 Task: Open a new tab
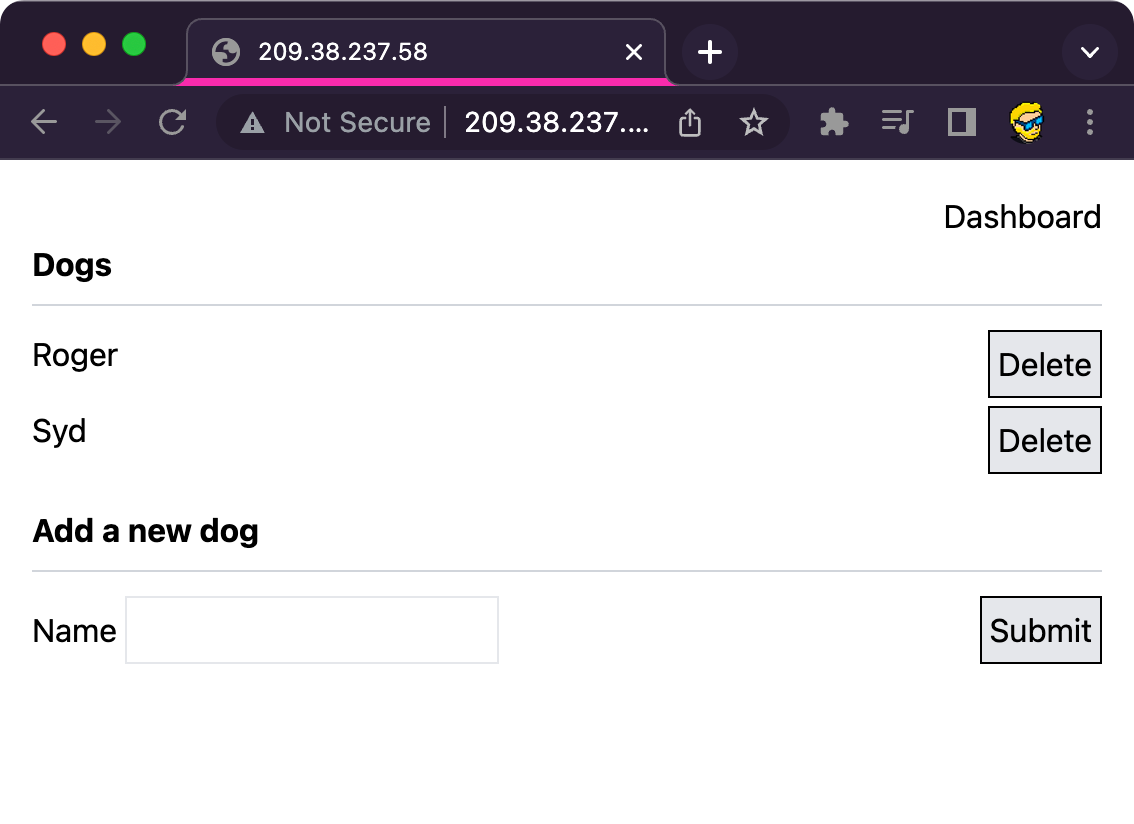click(x=709, y=52)
